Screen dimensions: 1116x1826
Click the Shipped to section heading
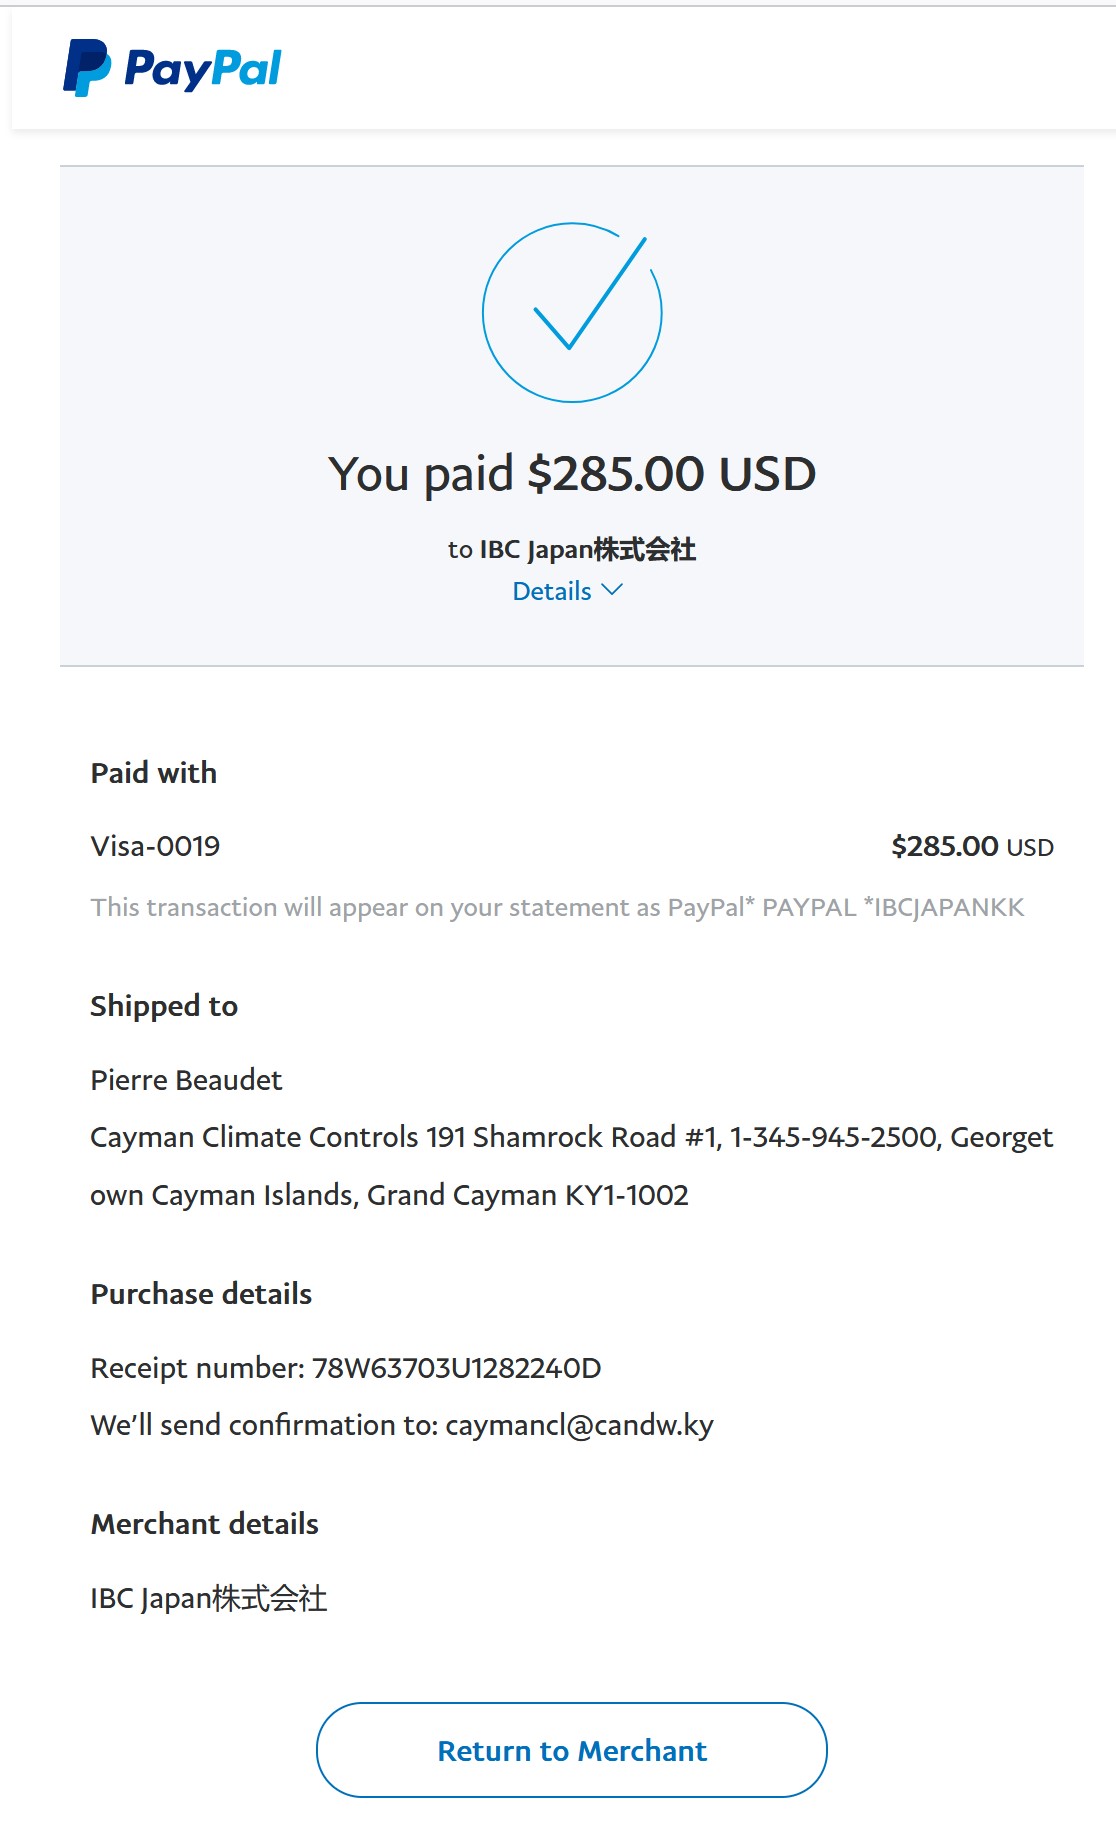point(164,1006)
